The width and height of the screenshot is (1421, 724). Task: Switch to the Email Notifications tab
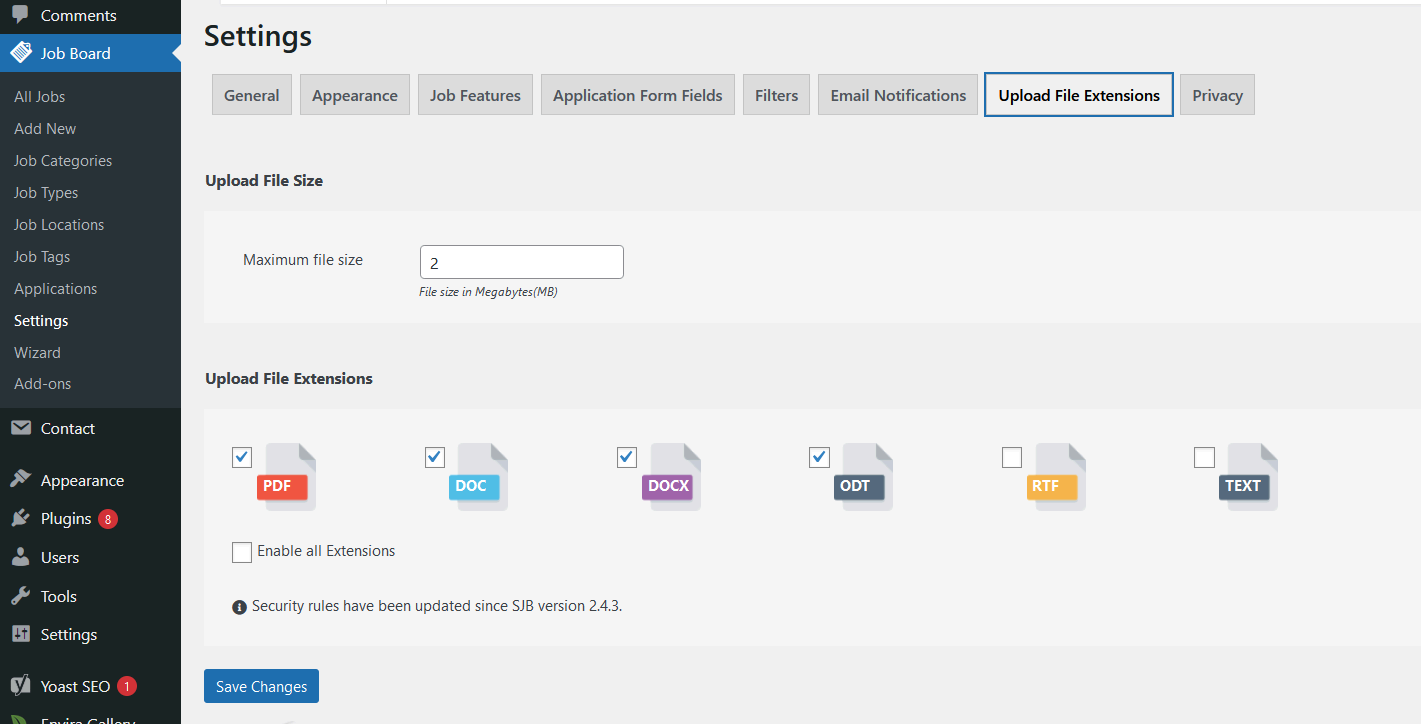pos(898,96)
